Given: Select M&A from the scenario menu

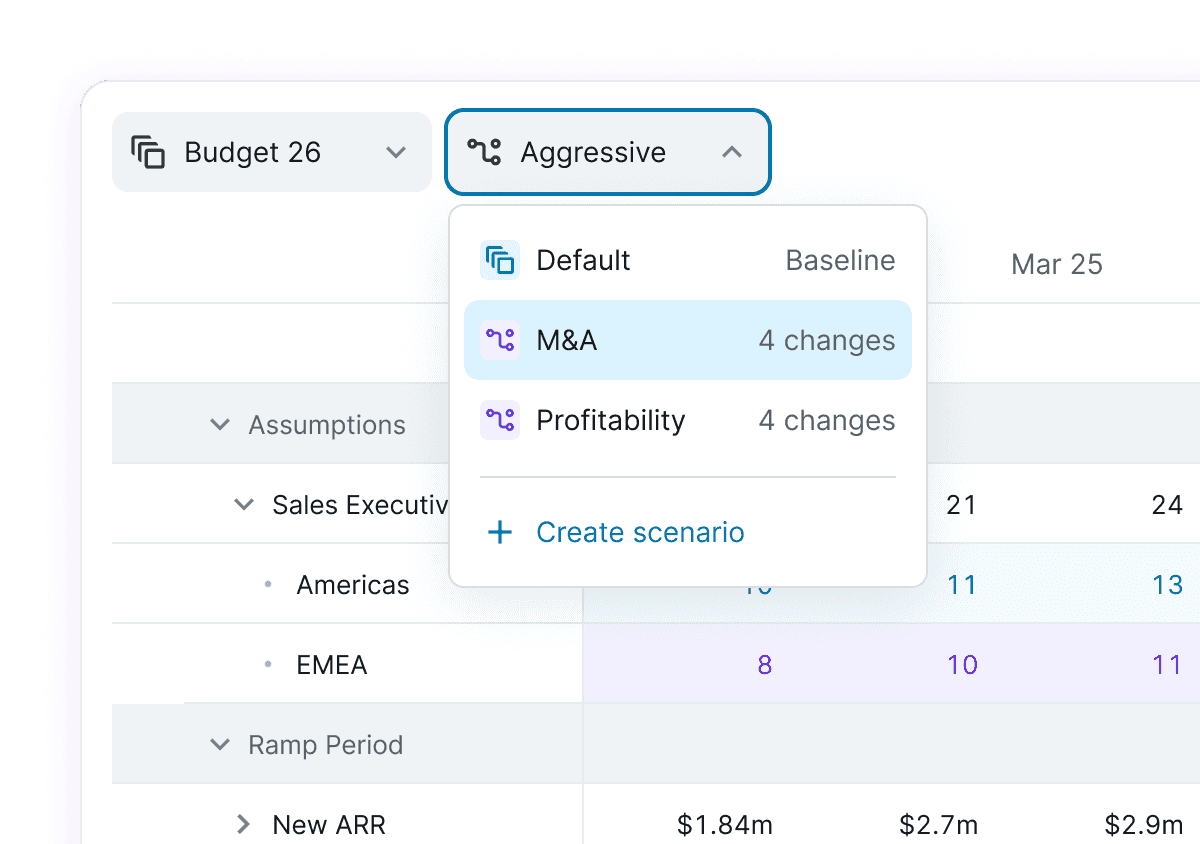Looking at the screenshot, I should 688,340.
